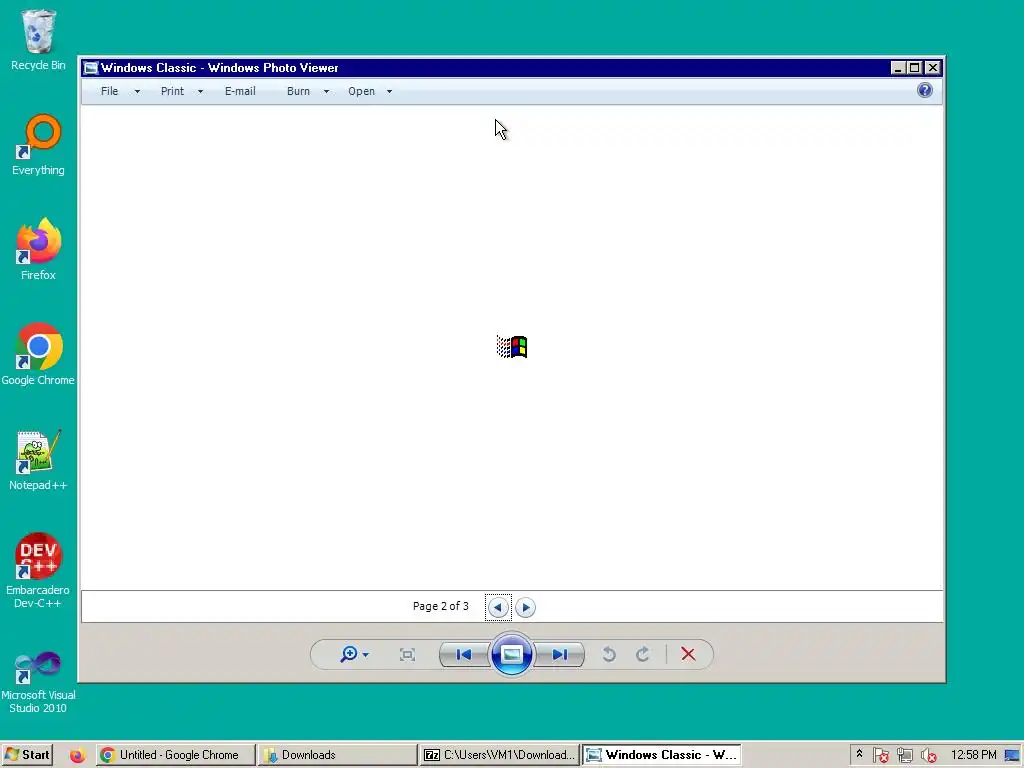The width and height of the screenshot is (1024, 768).
Task: Switch to Untitled - Google Chrome taskbar button
Action: pos(175,755)
